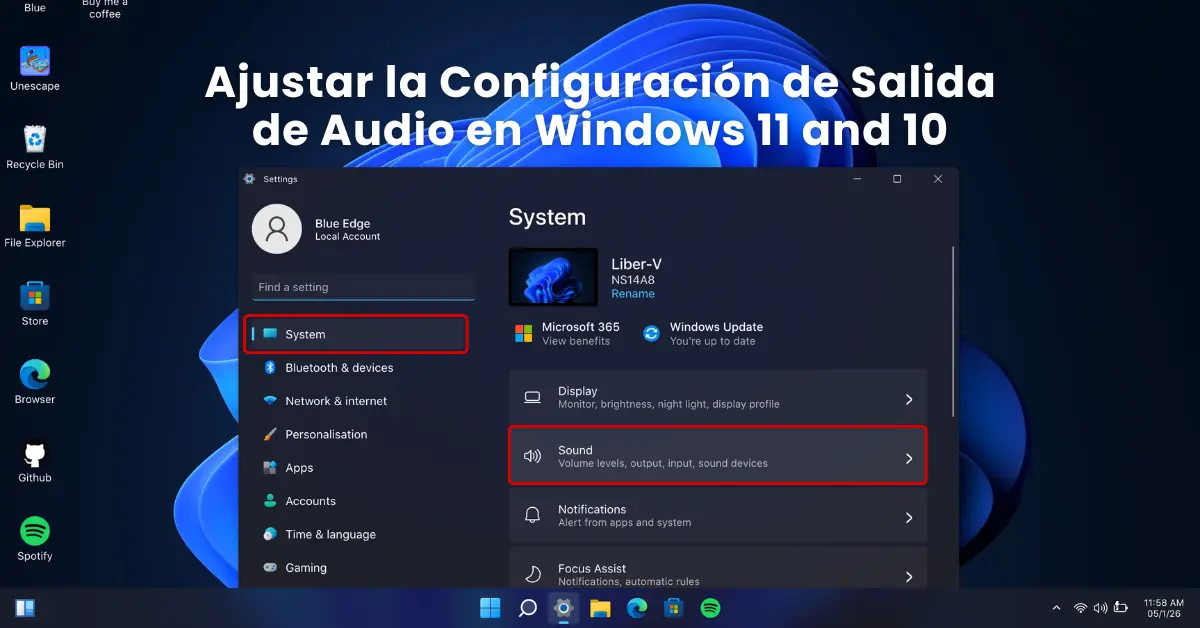Open Wi-Fi network tray icon
1200x628 pixels.
[1080, 608]
